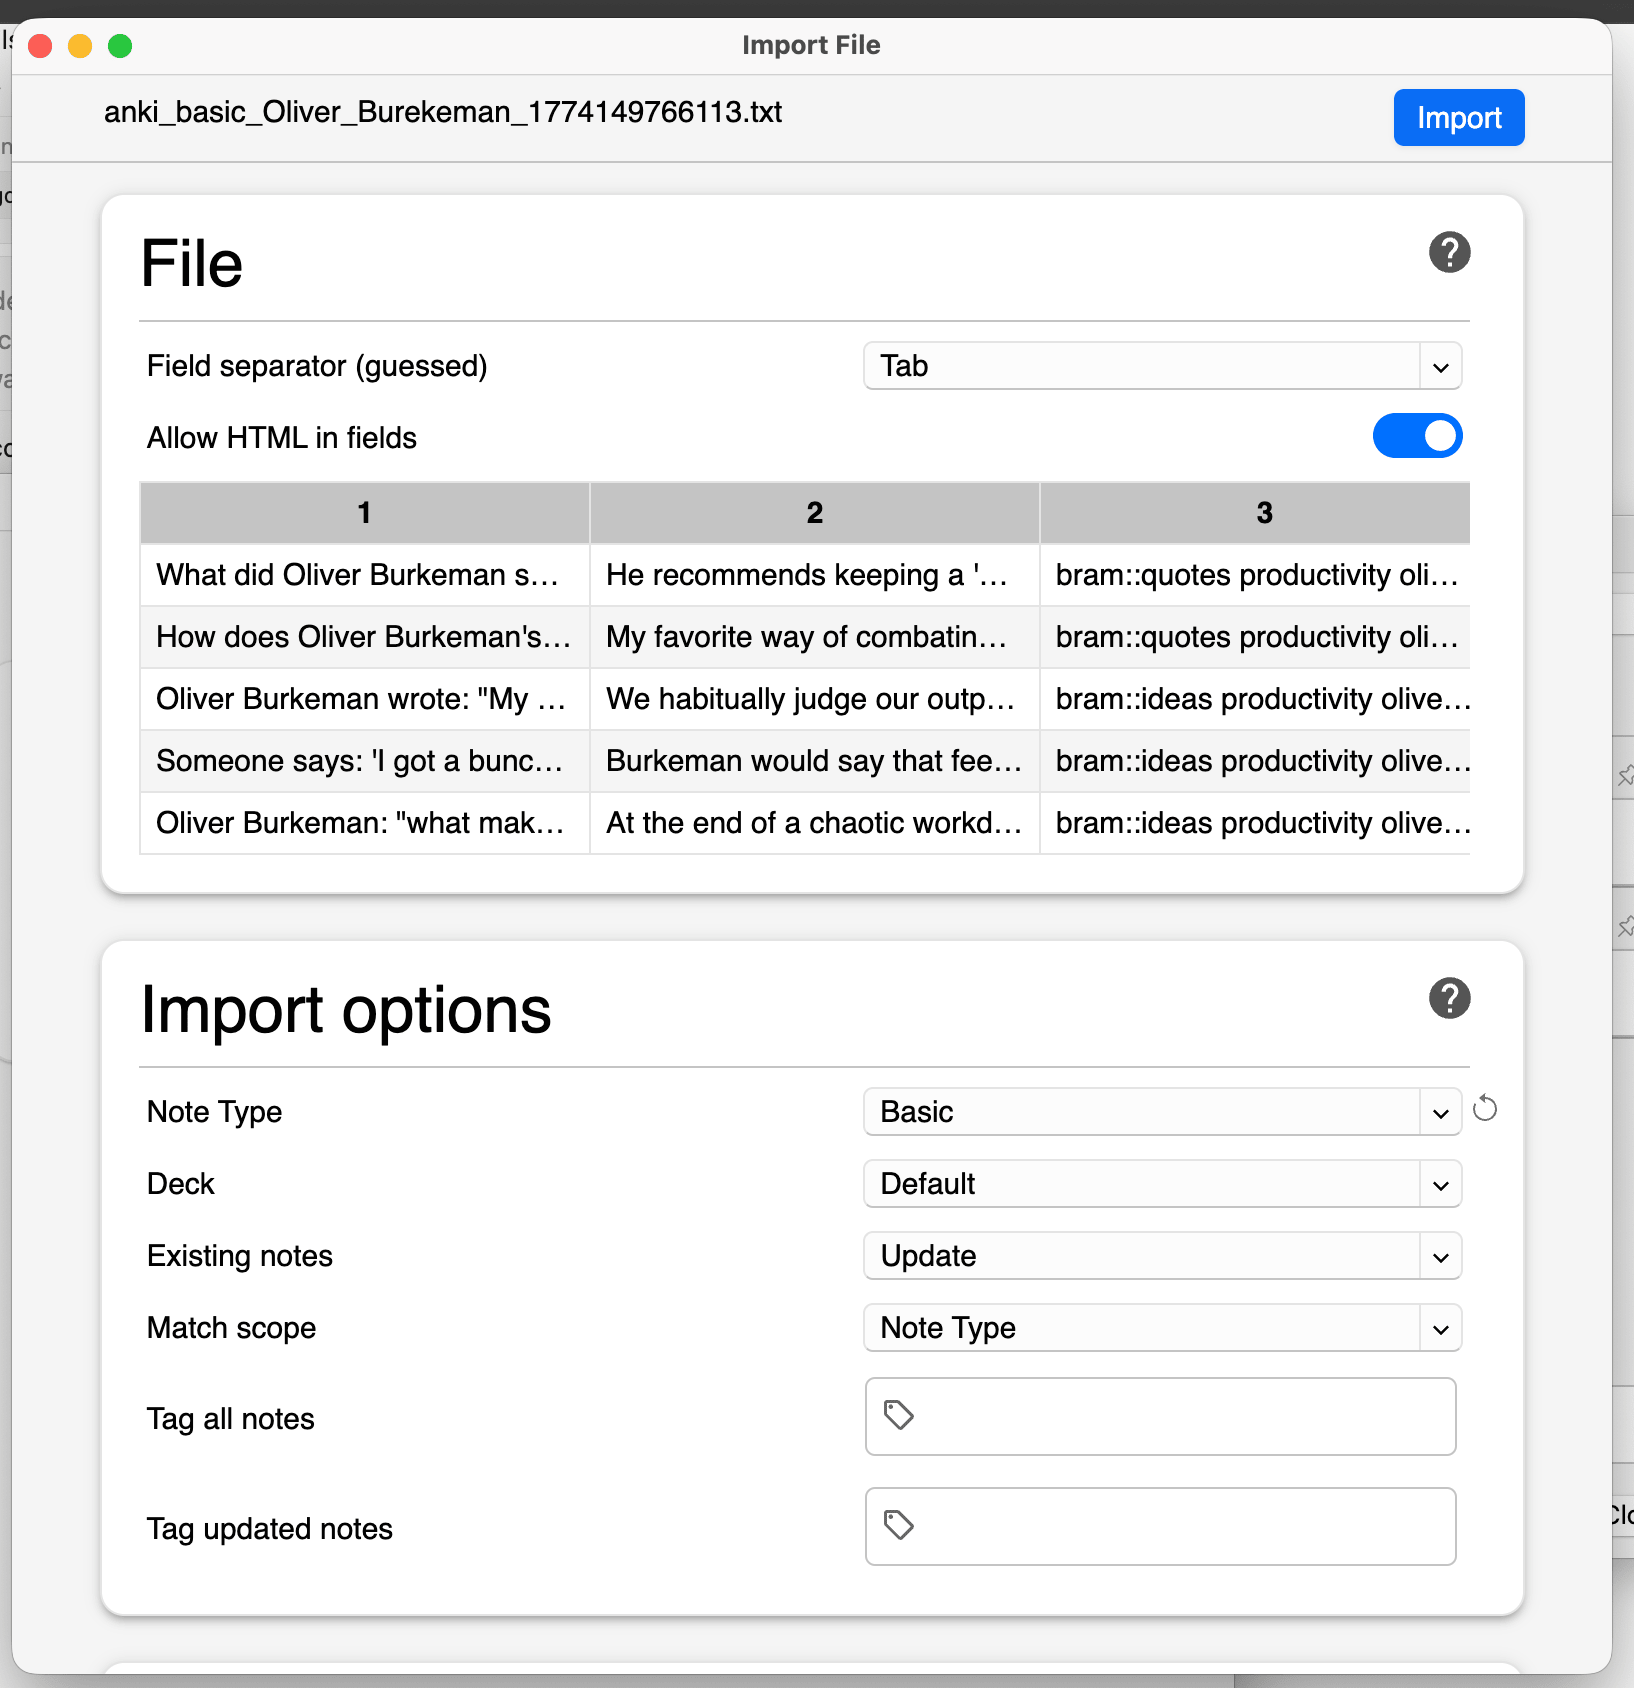This screenshot has width=1634, height=1688.
Task: Toggle Allow HTML in fields switch
Action: (x=1417, y=436)
